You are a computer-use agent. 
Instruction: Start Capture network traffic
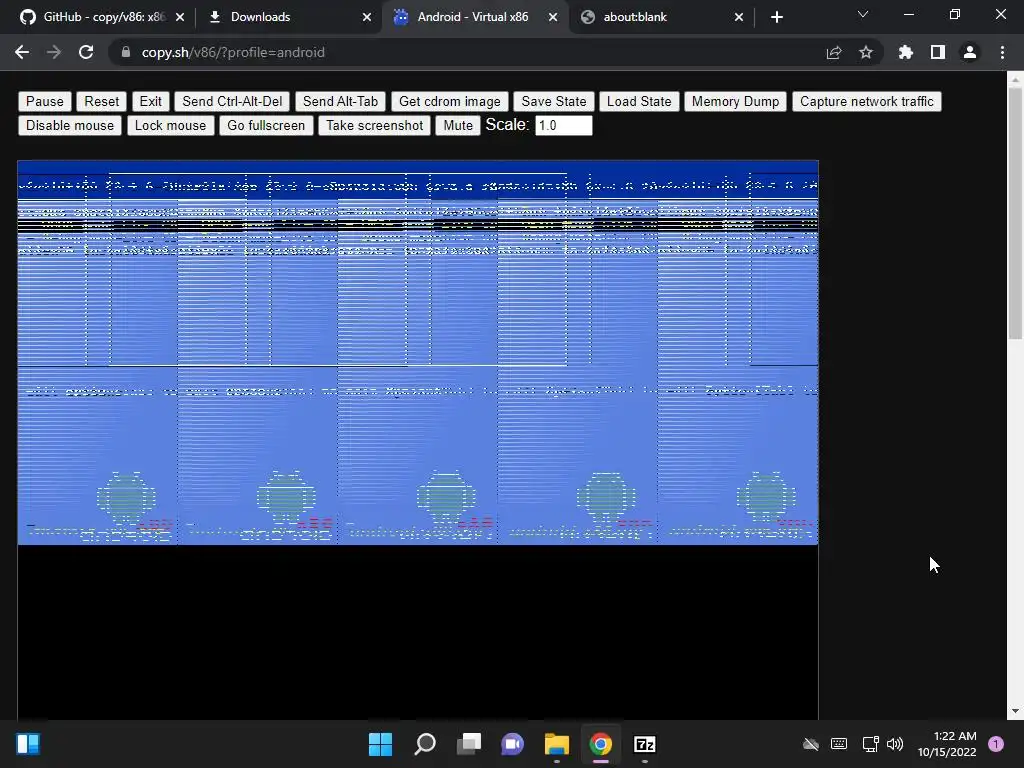[867, 101]
